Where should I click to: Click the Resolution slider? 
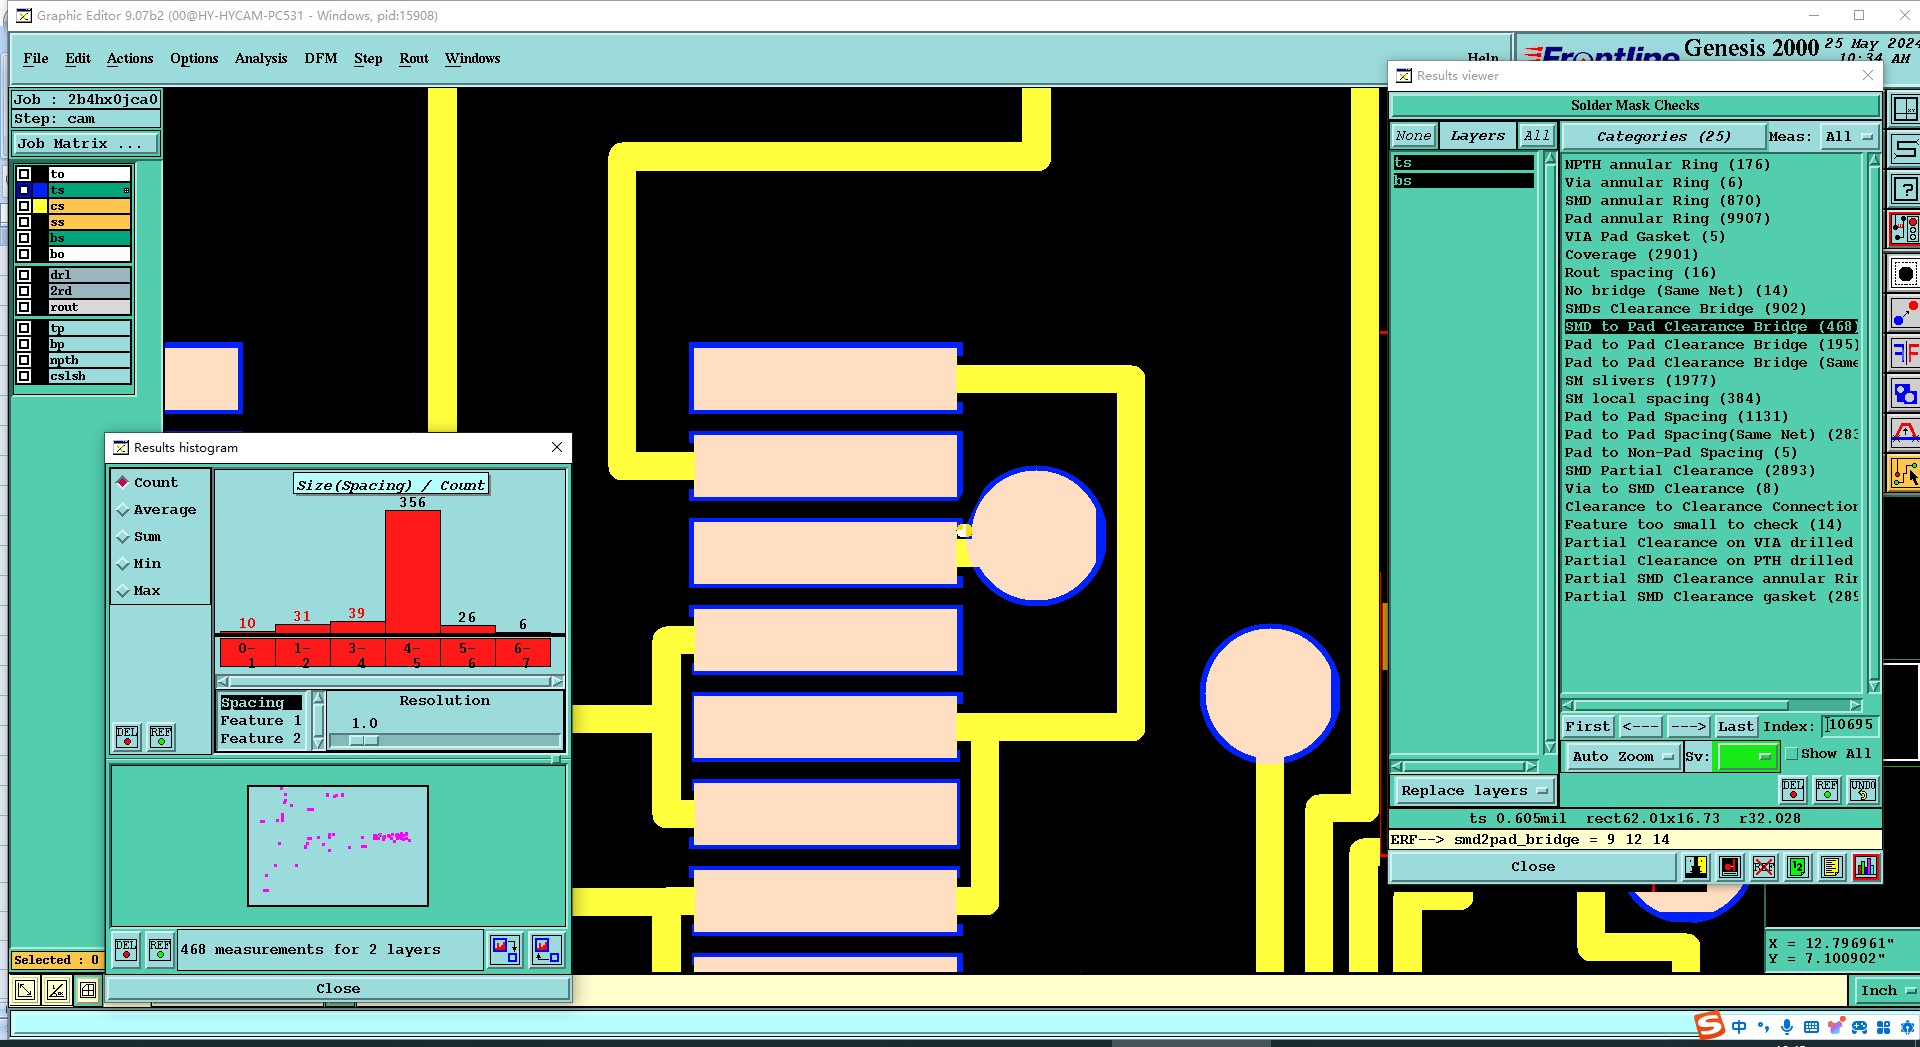click(444, 741)
